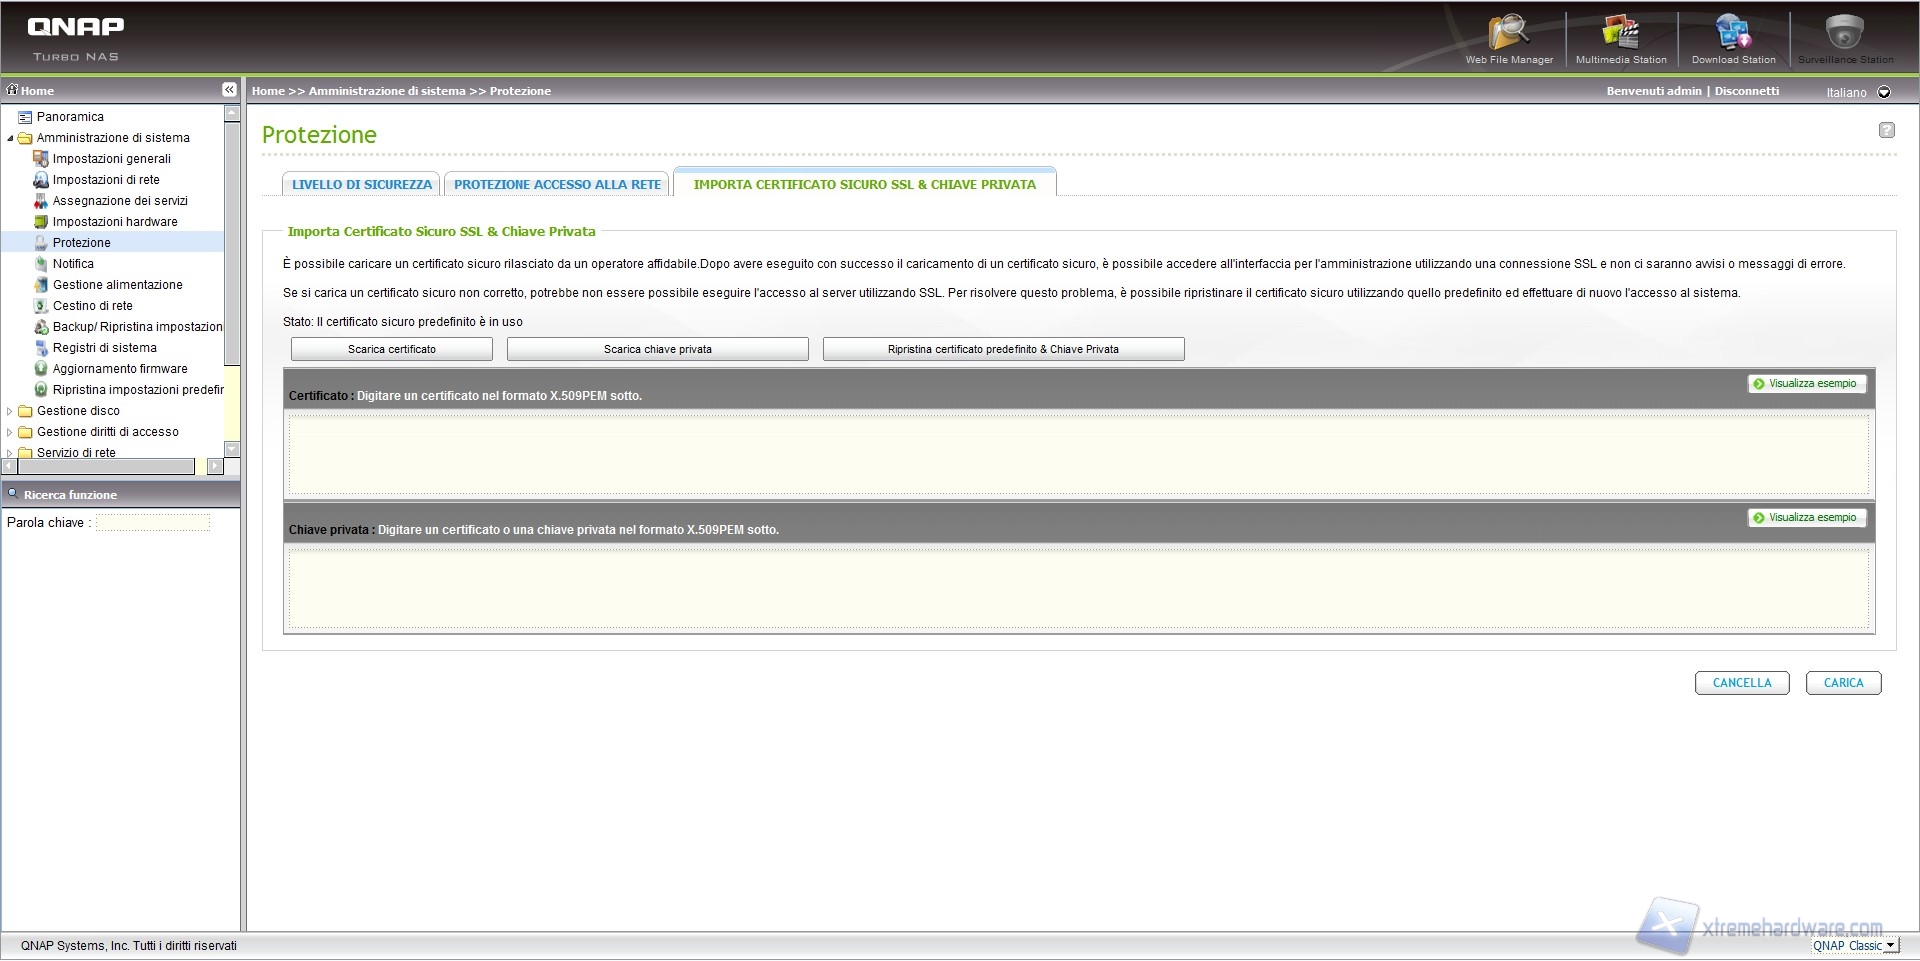Image resolution: width=1920 pixels, height=961 pixels.
Task: Click Scarica certificato button
Action: pyautogui.click(x=391, y=349)
